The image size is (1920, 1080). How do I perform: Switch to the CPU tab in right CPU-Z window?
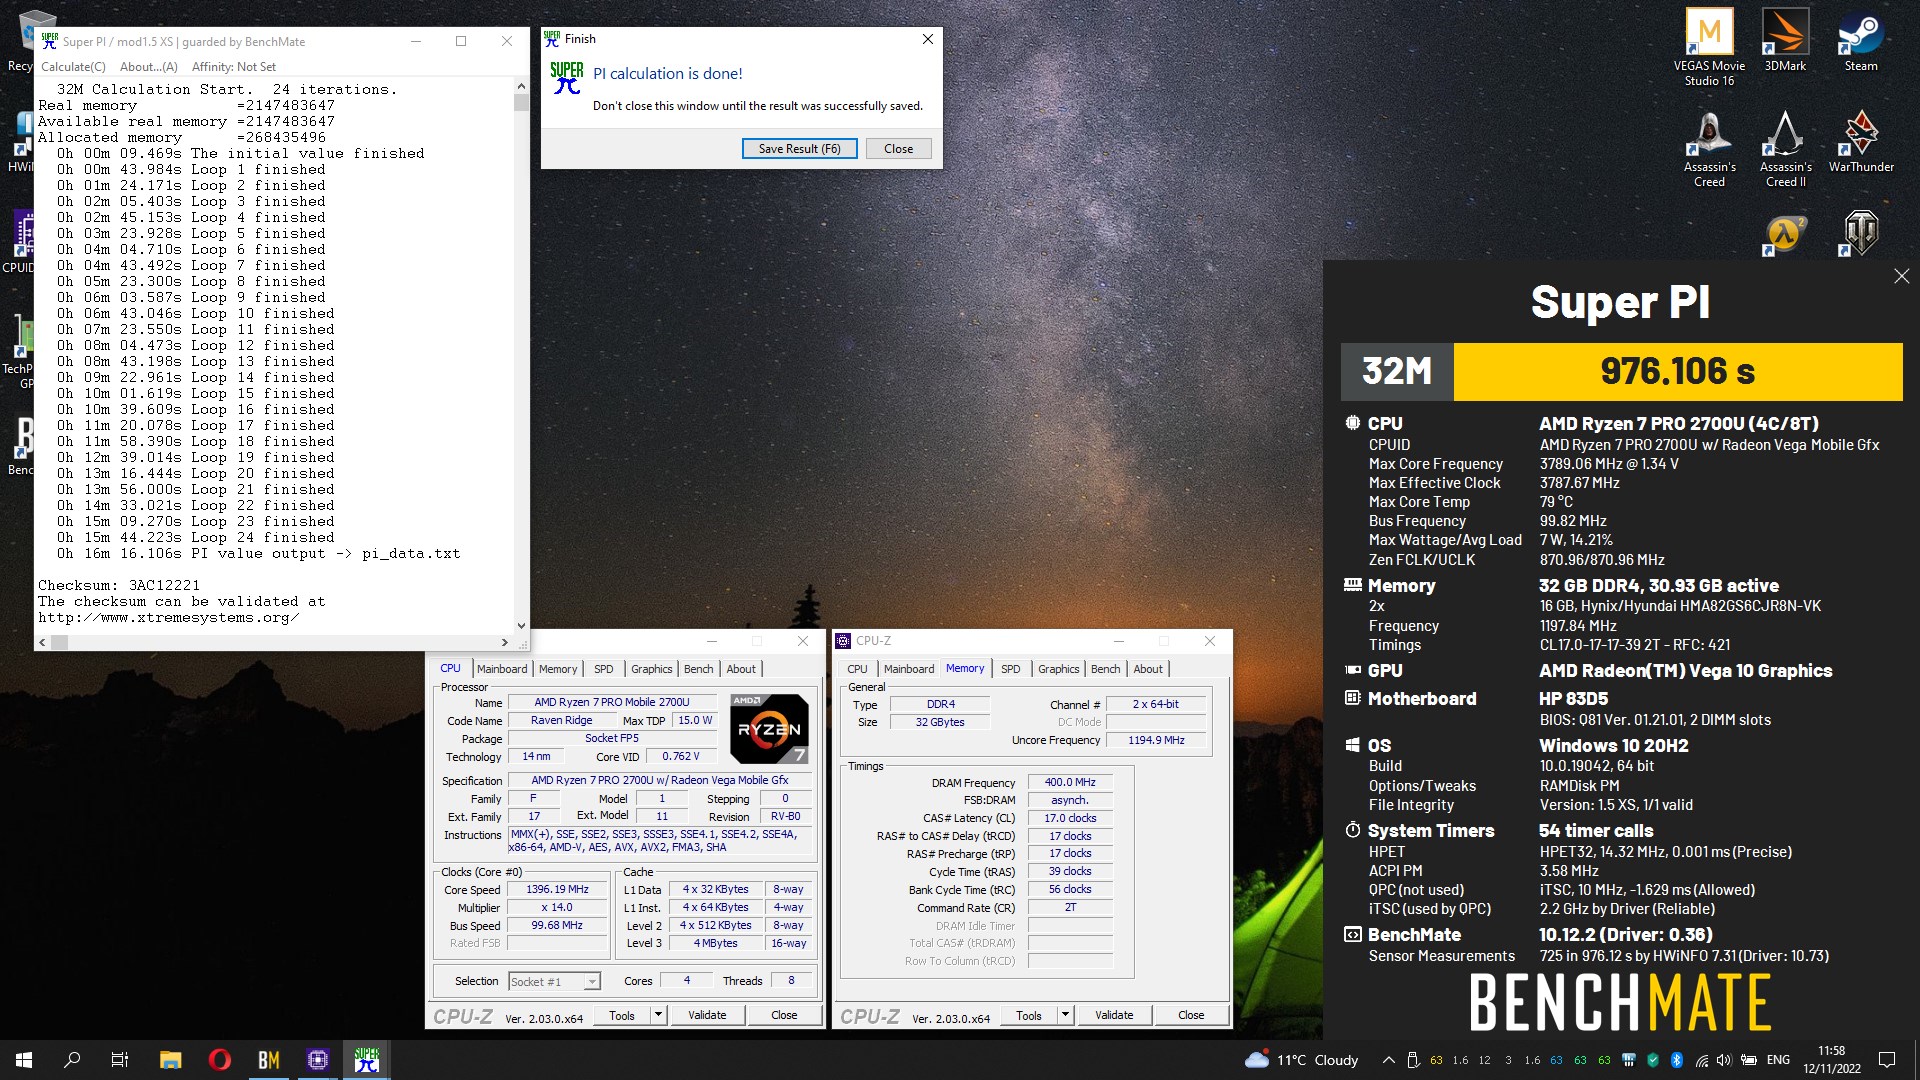click(857, 669)
